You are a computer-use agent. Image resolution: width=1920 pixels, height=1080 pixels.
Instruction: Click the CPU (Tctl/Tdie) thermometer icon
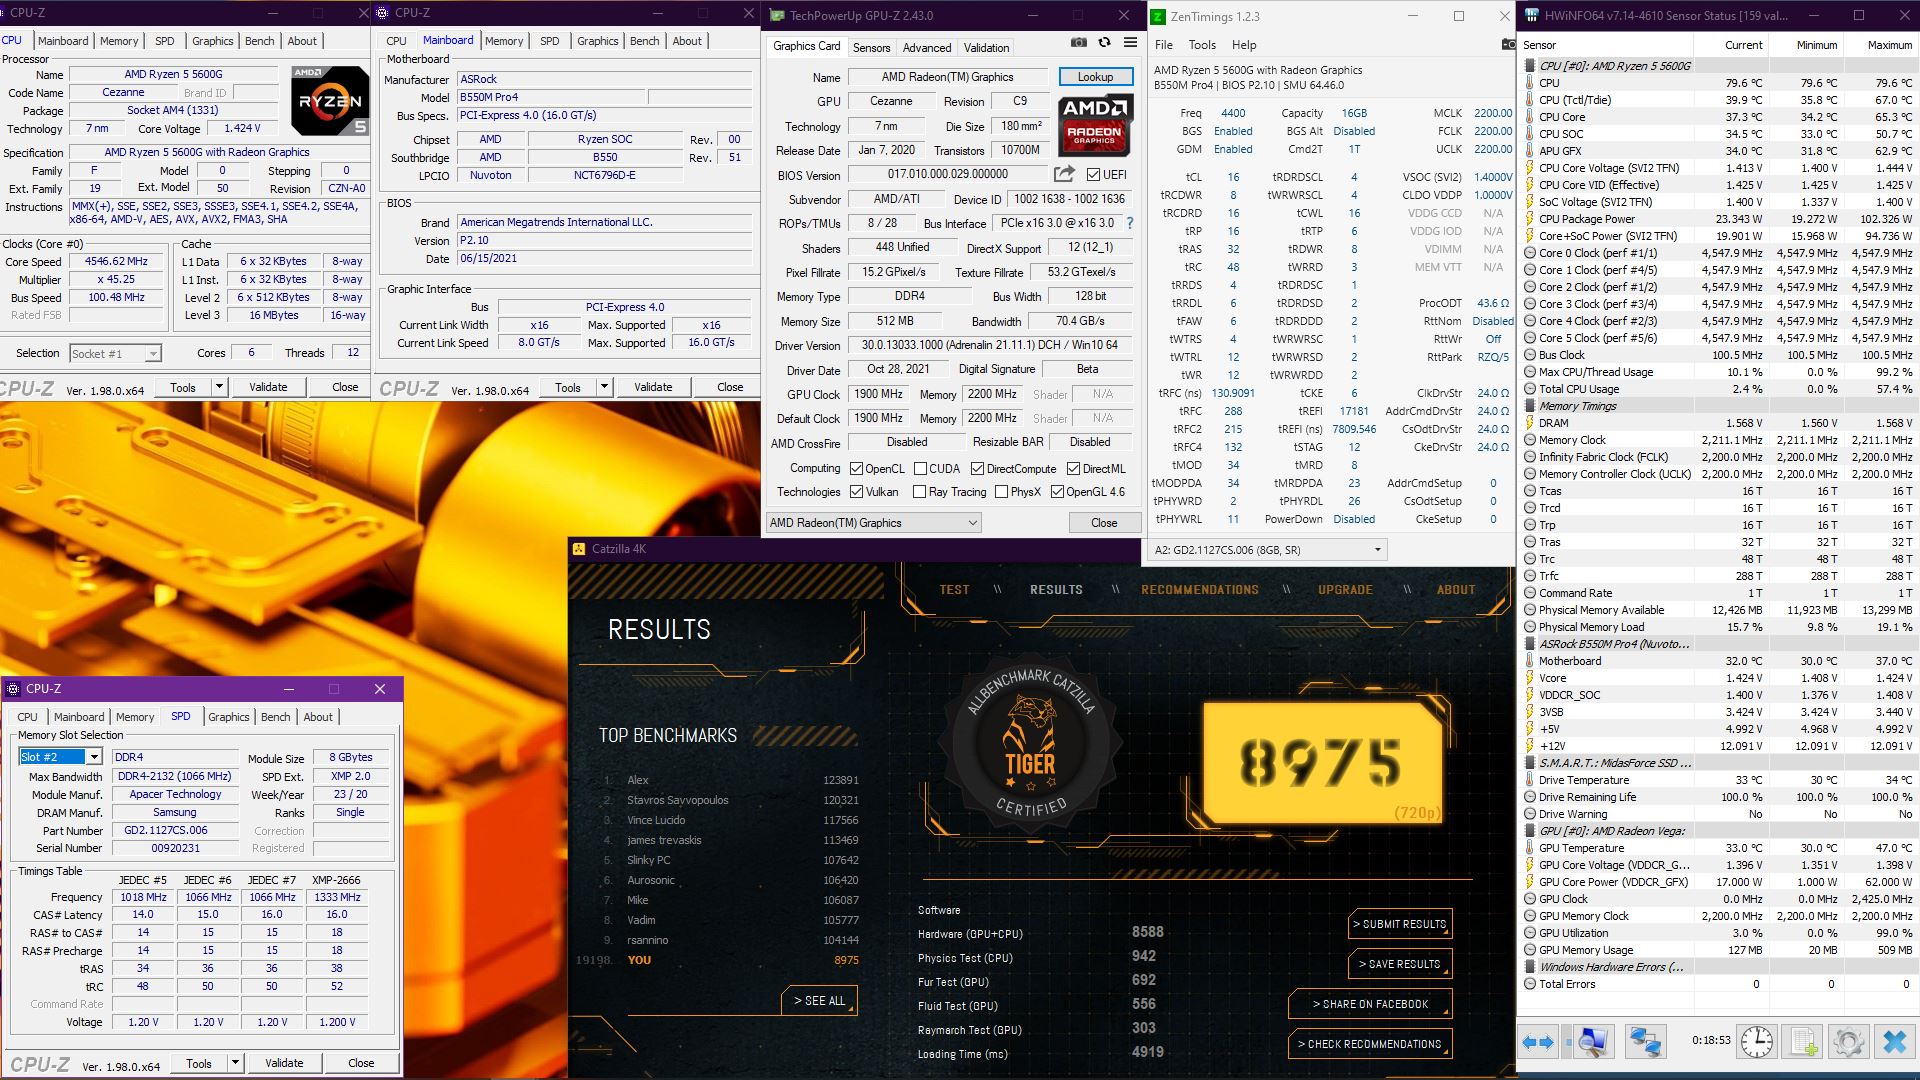pyautogui.click(x=1529, y=100)
